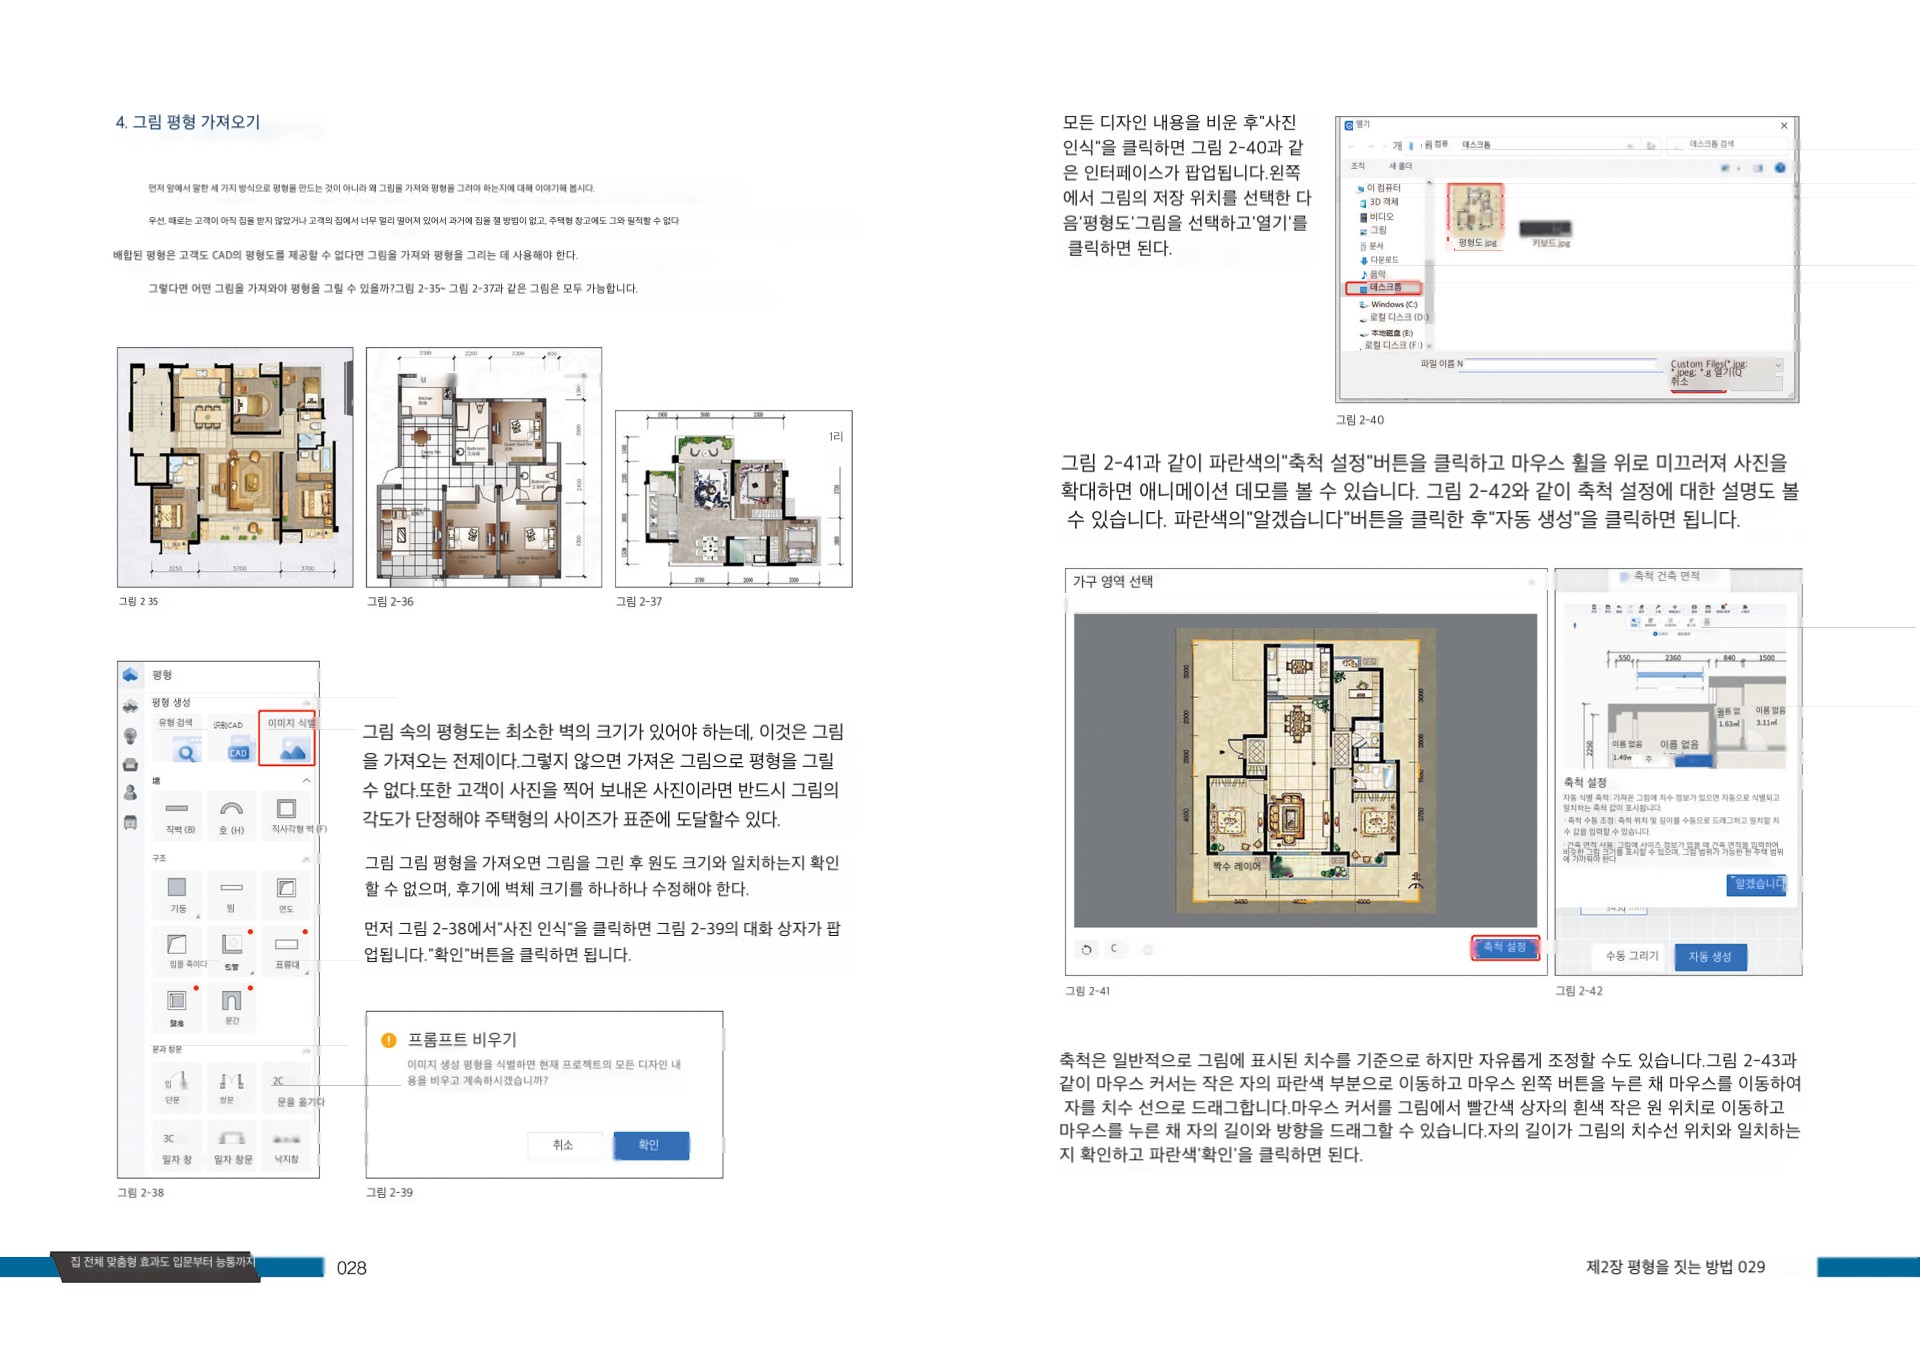The image size is (1920, 1345).
Task: Select 음악 in folder tree
Action: coord(1374,274)
